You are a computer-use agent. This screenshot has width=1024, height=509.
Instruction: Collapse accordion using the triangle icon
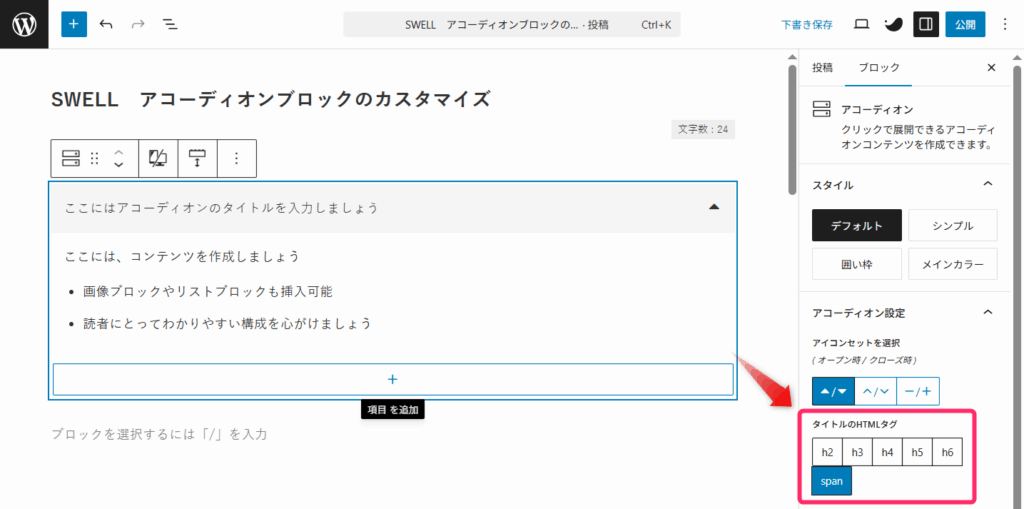[x=714, y=207]
